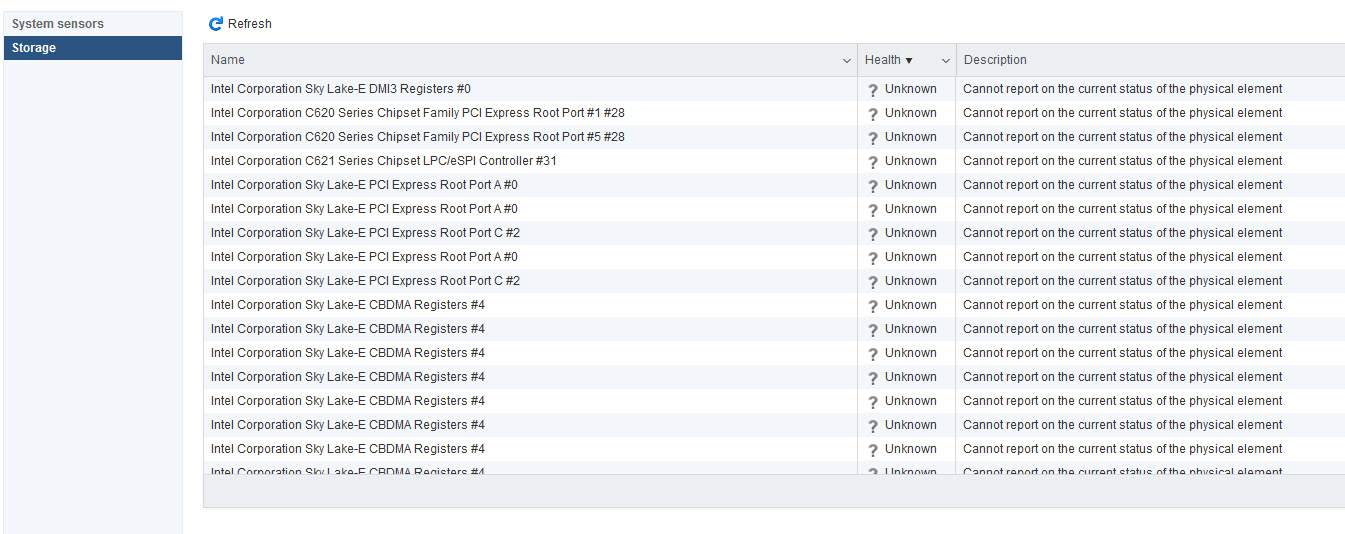This screenshot has width=1345, height=534.
Task: Click question mark icon for DMI3 Registers #0
Action: tap(872, 90)
